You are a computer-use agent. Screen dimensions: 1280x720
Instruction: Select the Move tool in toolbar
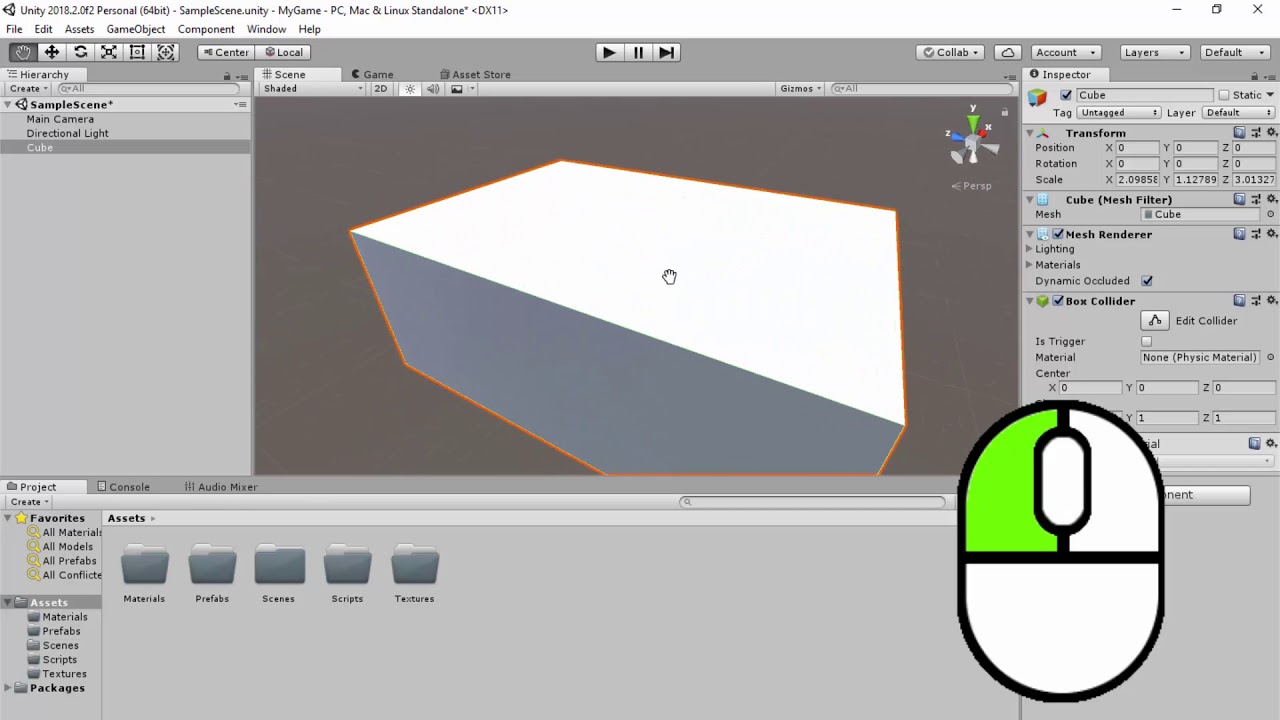(52, 52)
